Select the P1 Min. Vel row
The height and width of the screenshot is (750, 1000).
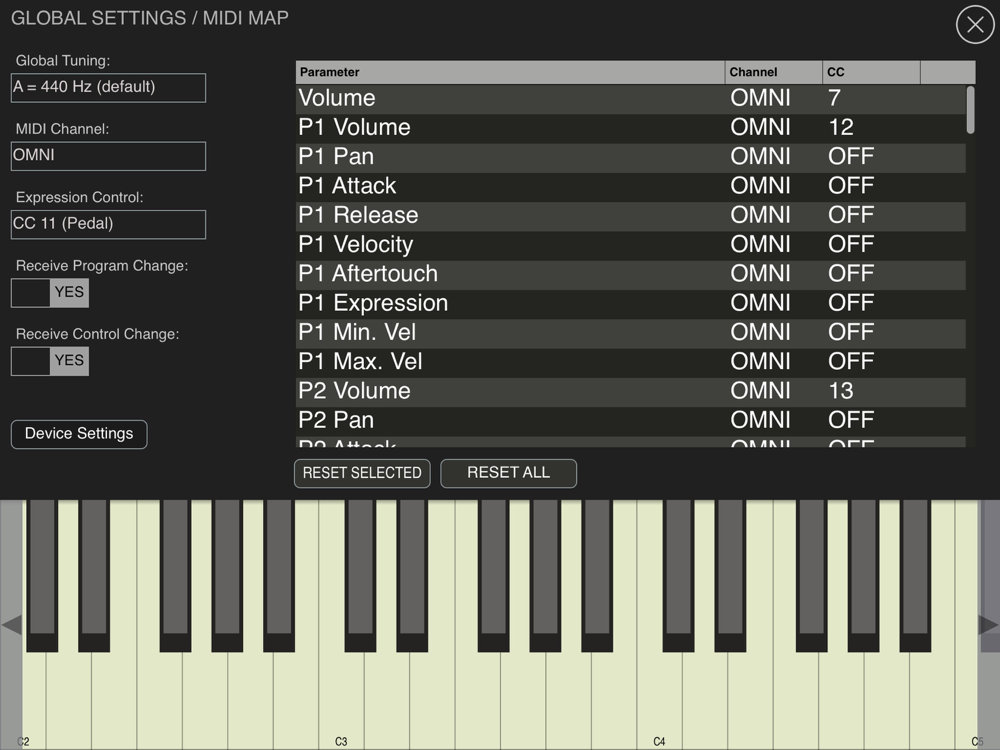[x=631, y=334]
